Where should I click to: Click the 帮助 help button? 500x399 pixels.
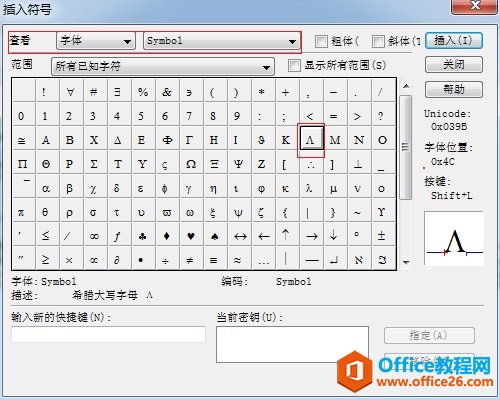point(454,89)
